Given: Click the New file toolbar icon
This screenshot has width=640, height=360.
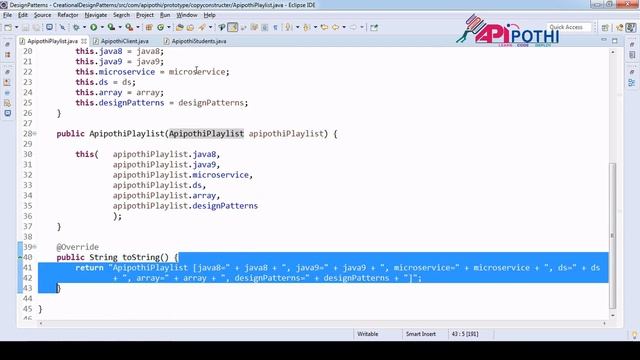Looking at the screenshot, I should click(x=8, y=27).
